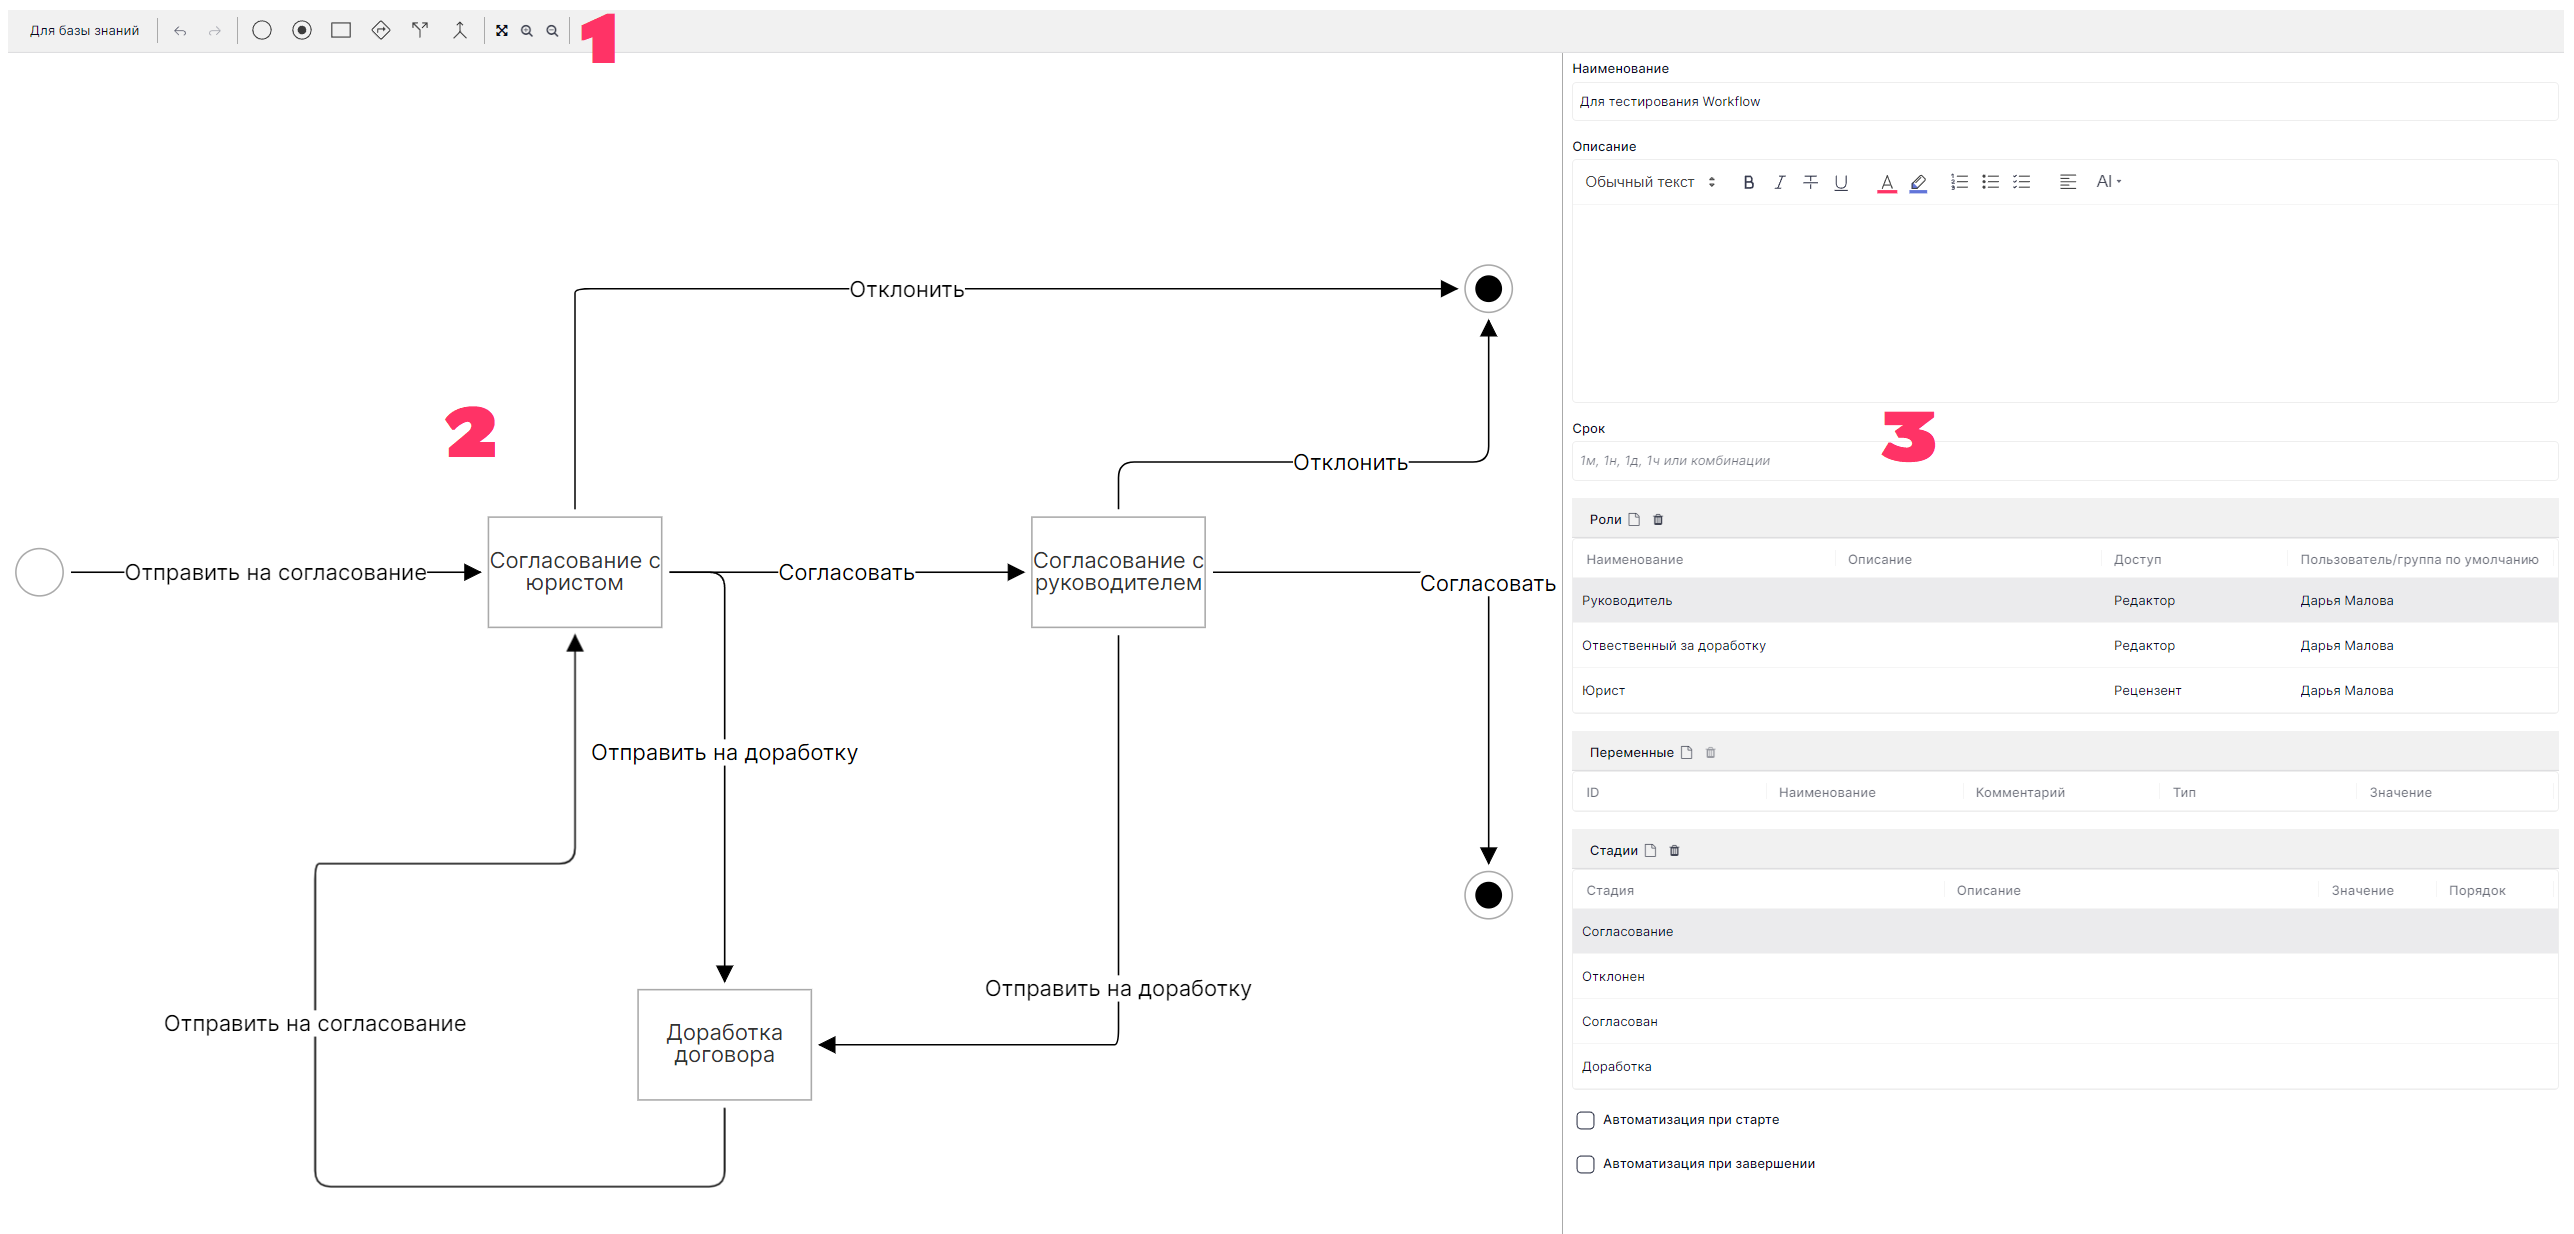The height and width of the screenshot is (1234, 2574).
Task: Add a new stage in Стадии
Action: [x=1651, y=850]
